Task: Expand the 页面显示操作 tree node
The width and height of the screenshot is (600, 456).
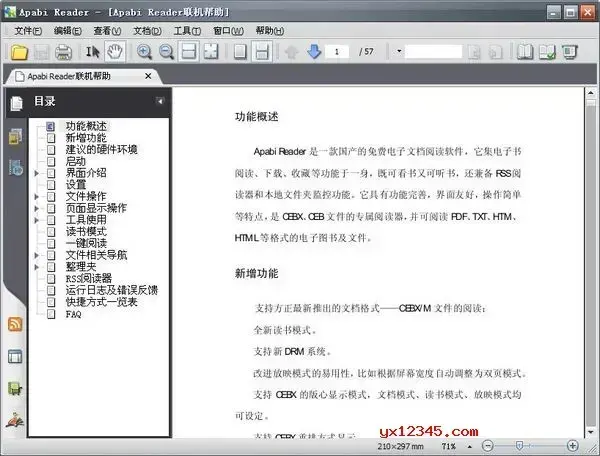Action: pos(36,208)
